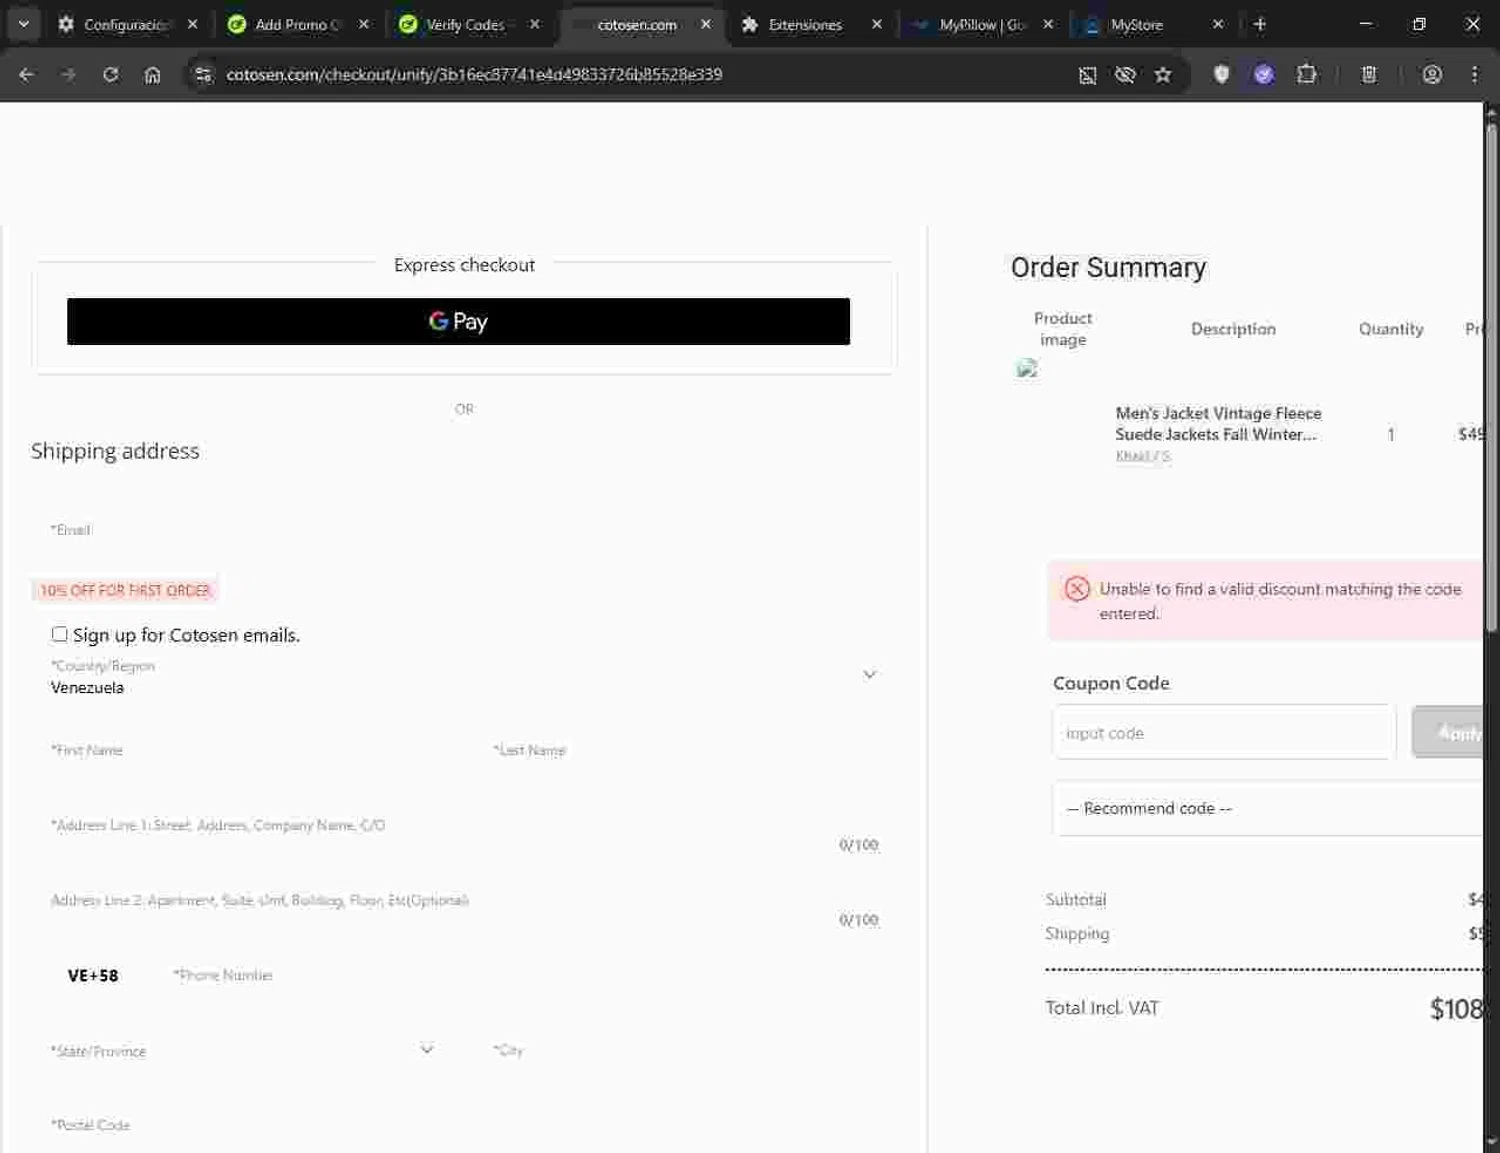Close the cotosen.com tab
This screenshot has width=1500, height=1153.
[706, 24]
